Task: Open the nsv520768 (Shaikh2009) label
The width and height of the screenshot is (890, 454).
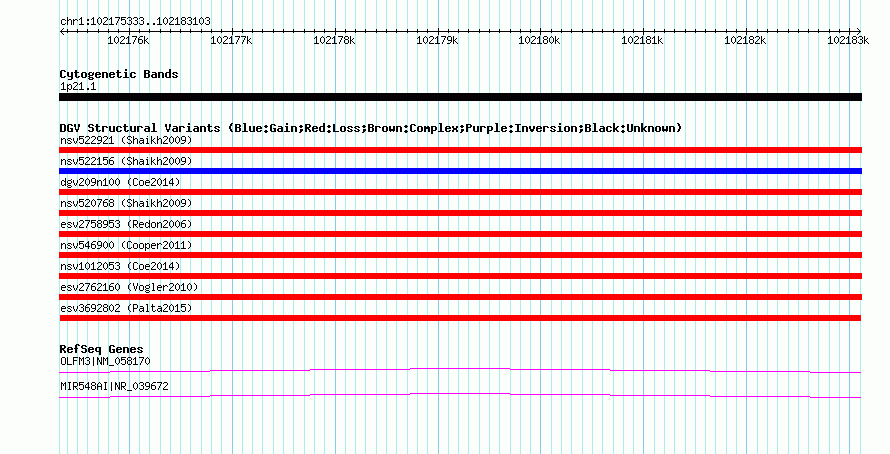Action: (x=126, y=203)
